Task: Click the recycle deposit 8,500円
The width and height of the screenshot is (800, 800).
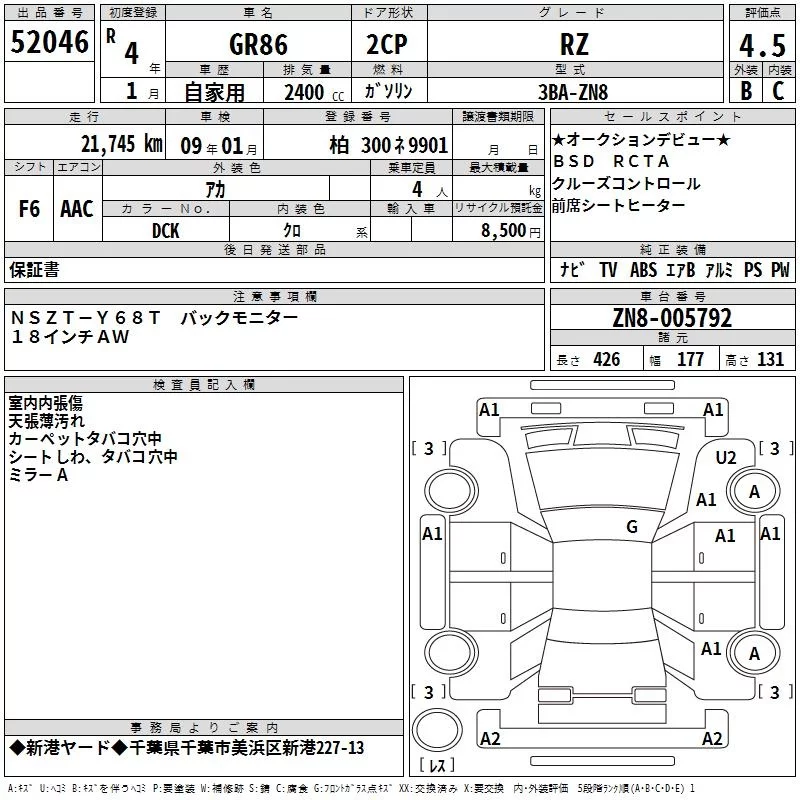Action: [x=511, y=231]
